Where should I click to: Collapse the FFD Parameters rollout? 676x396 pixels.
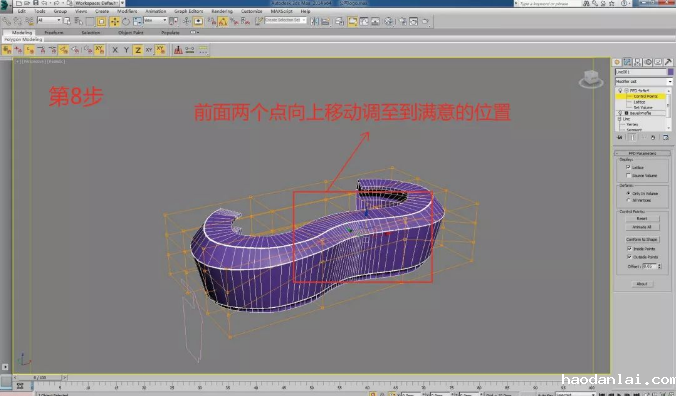click(642, 153)
